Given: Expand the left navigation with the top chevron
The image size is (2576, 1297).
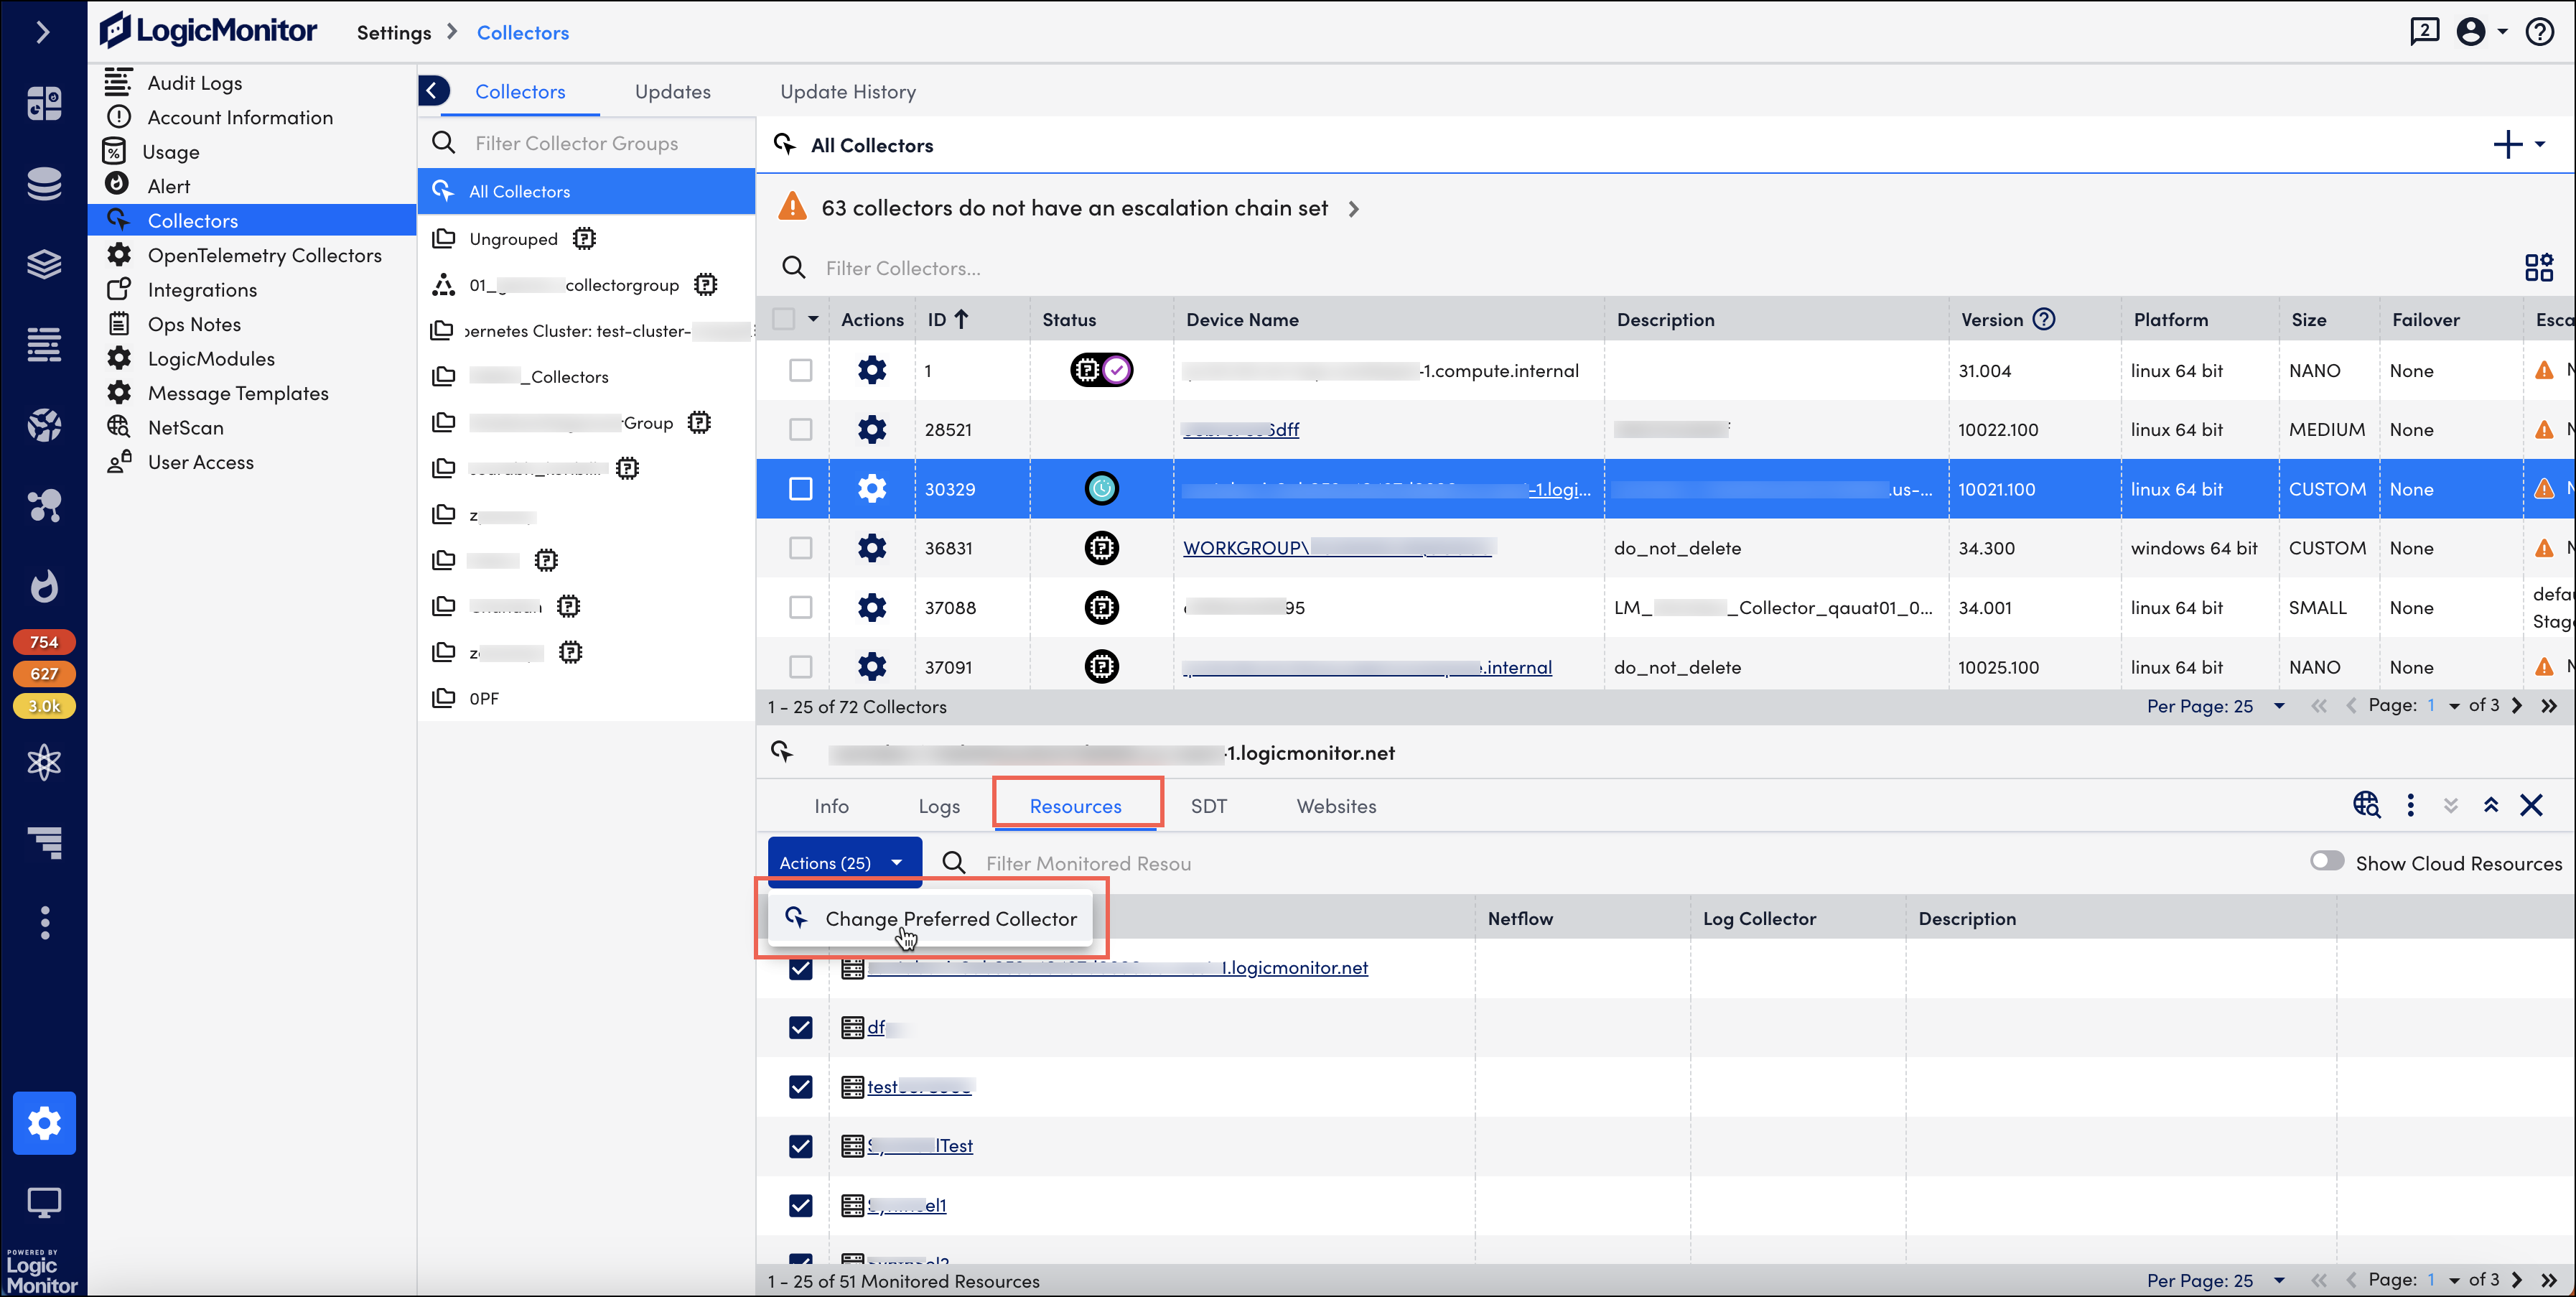Looking at the screenshot, I should click(x=42, y=32).
